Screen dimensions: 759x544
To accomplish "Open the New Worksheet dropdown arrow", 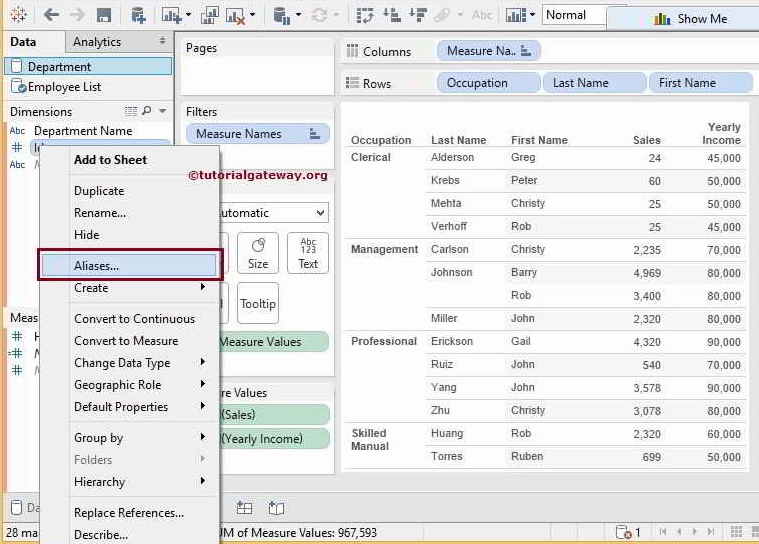I will coord(188,15).
